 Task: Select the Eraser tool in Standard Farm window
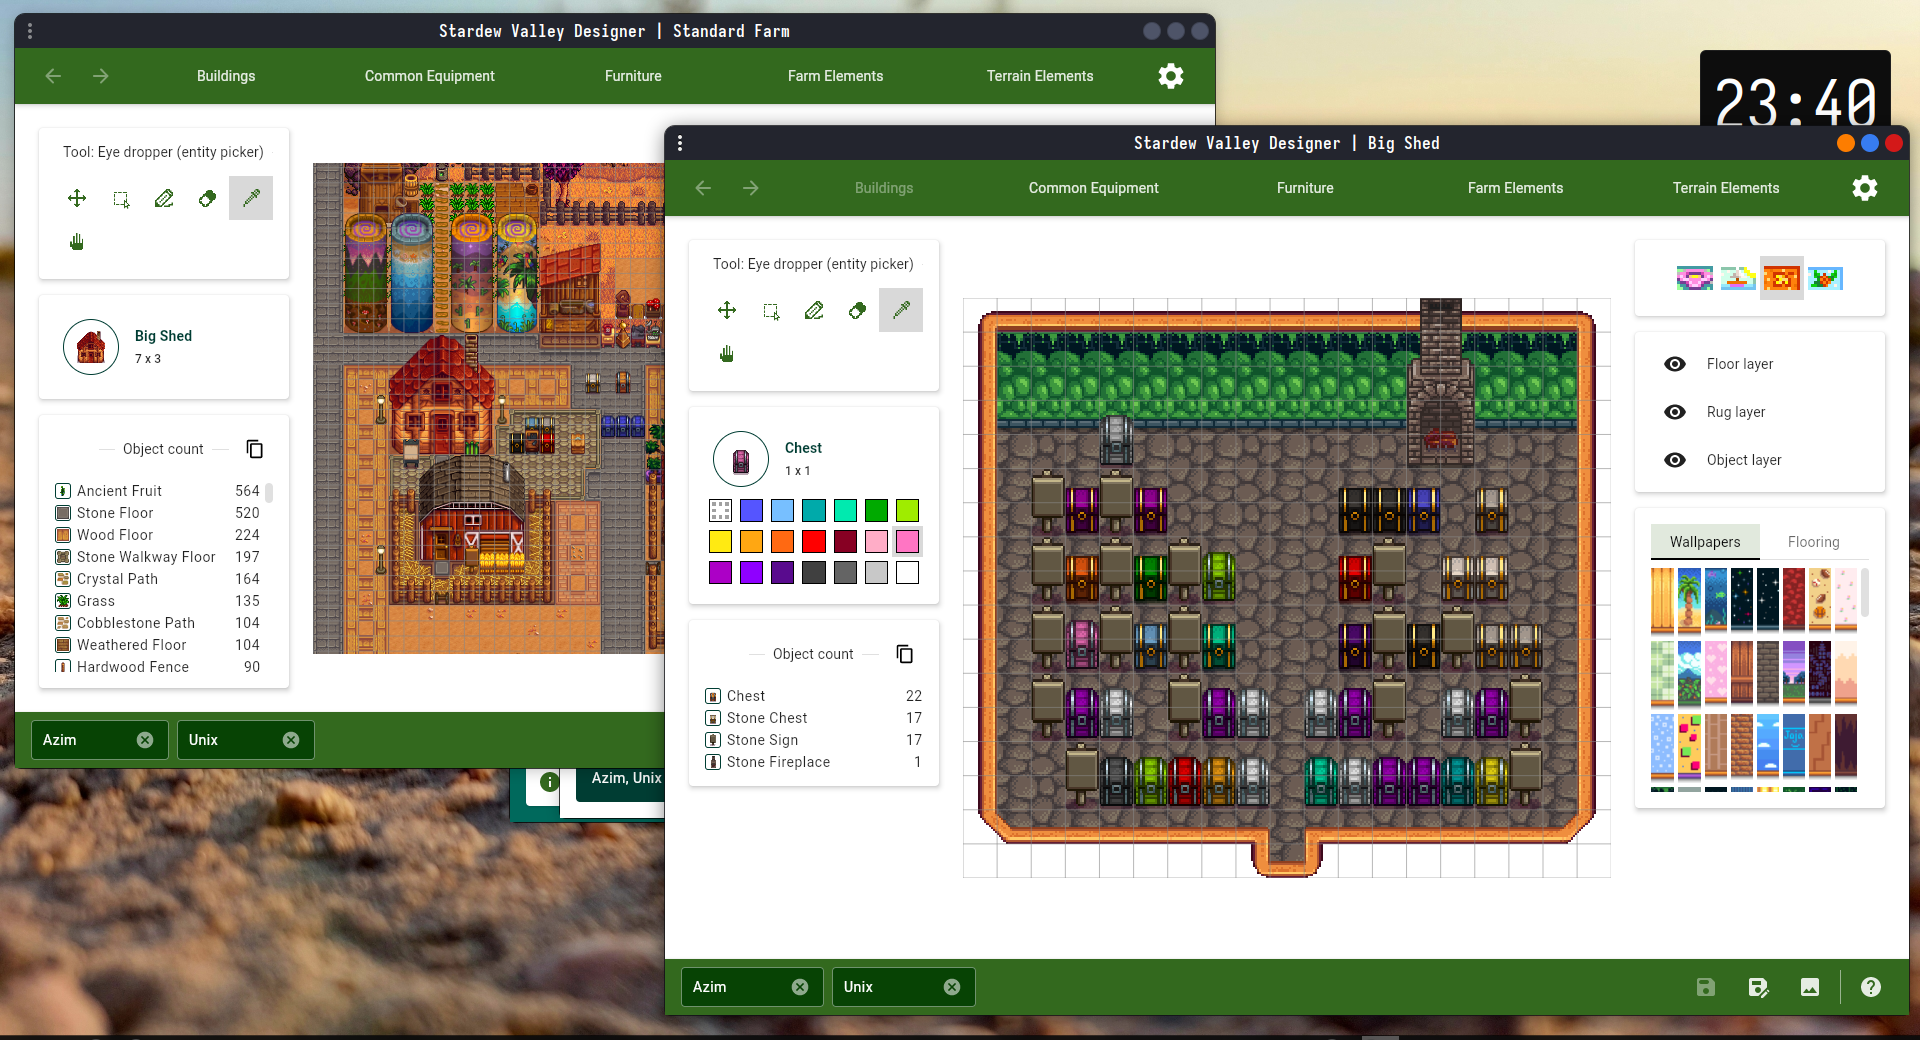207,198
